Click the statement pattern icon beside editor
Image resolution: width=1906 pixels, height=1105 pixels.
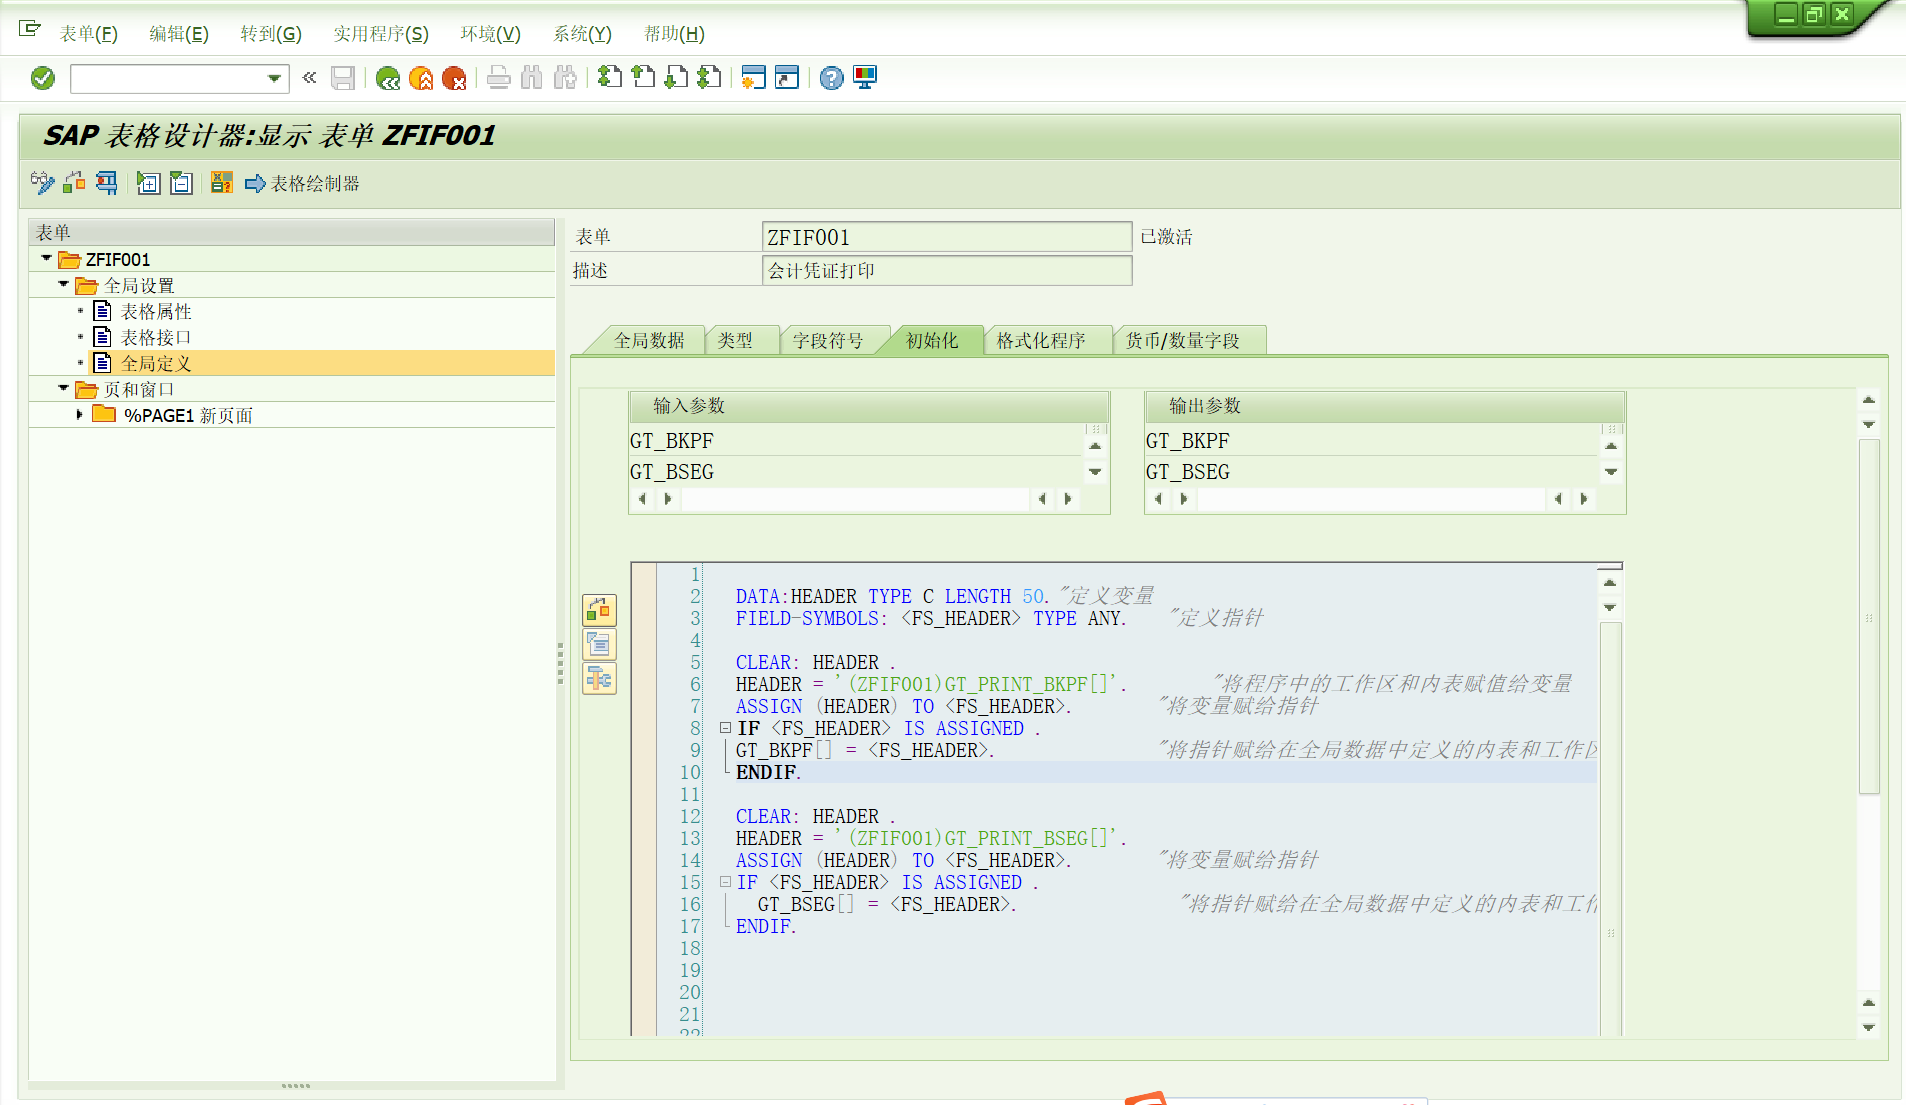pos(599,644)
